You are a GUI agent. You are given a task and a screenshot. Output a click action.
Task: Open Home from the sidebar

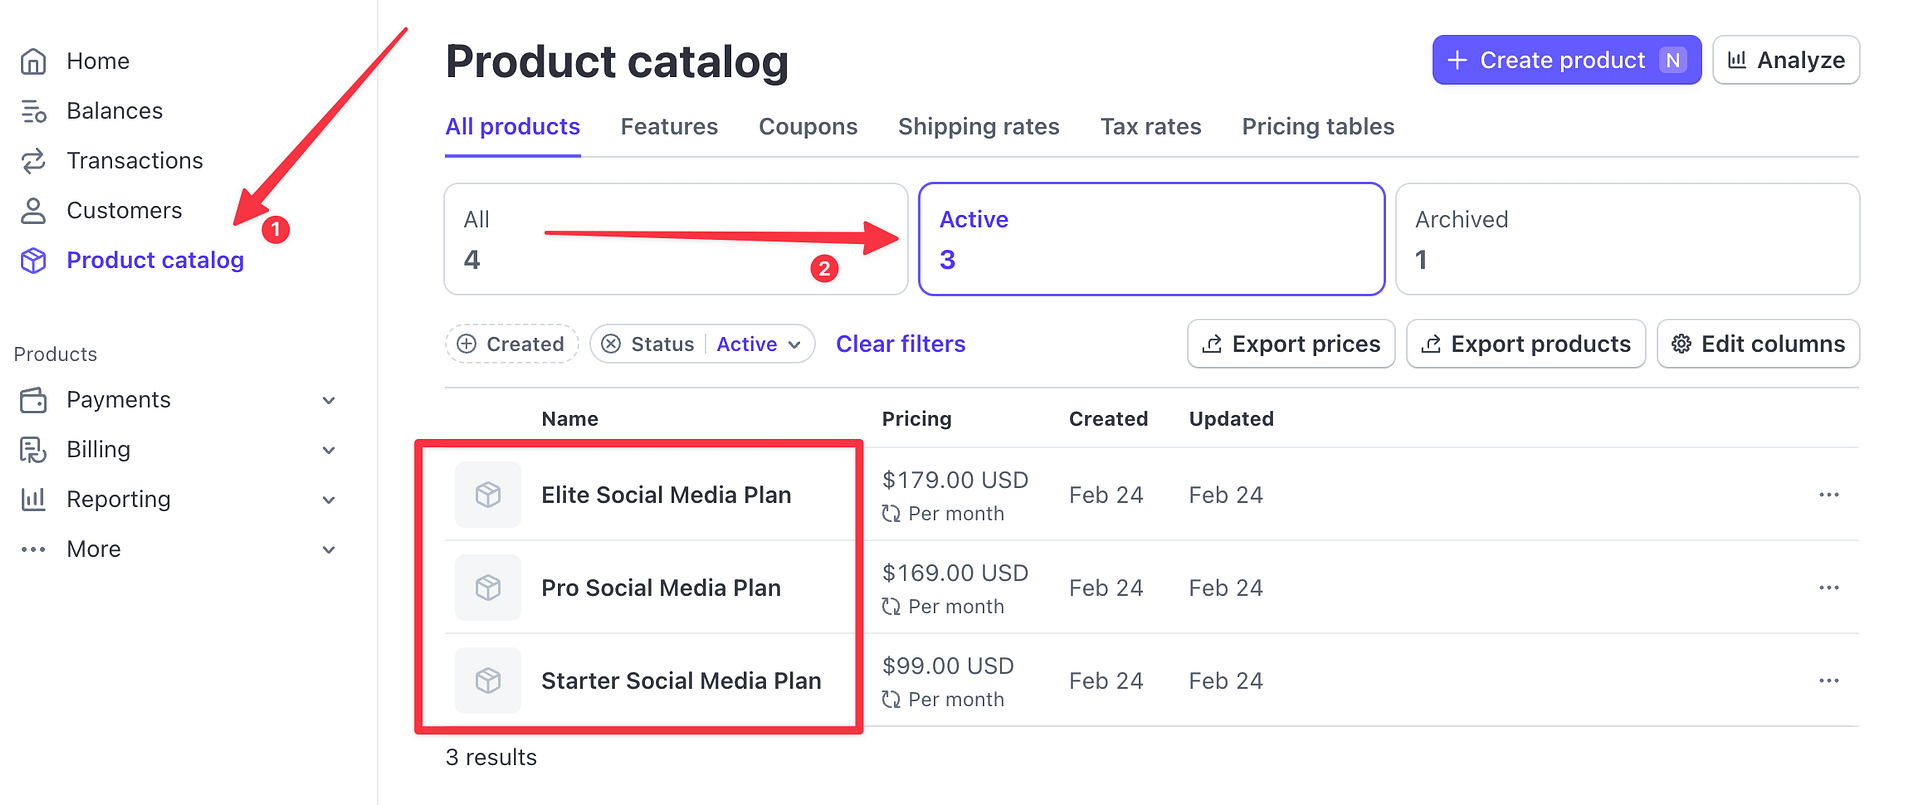pyautogui.click(x=97, y=61)
